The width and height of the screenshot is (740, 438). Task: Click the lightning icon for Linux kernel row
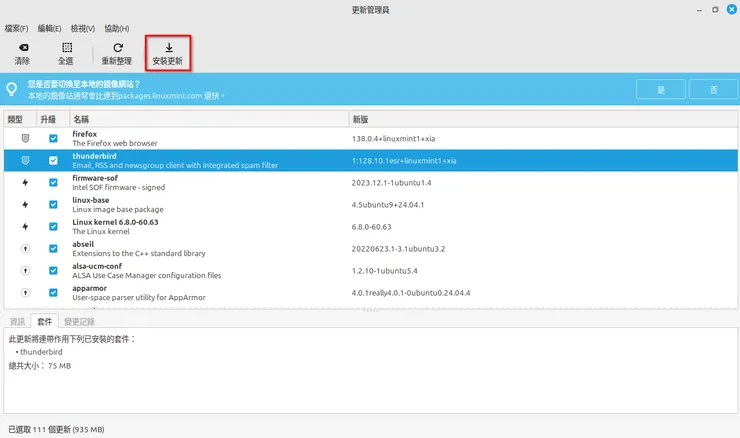tap(25, 227)
